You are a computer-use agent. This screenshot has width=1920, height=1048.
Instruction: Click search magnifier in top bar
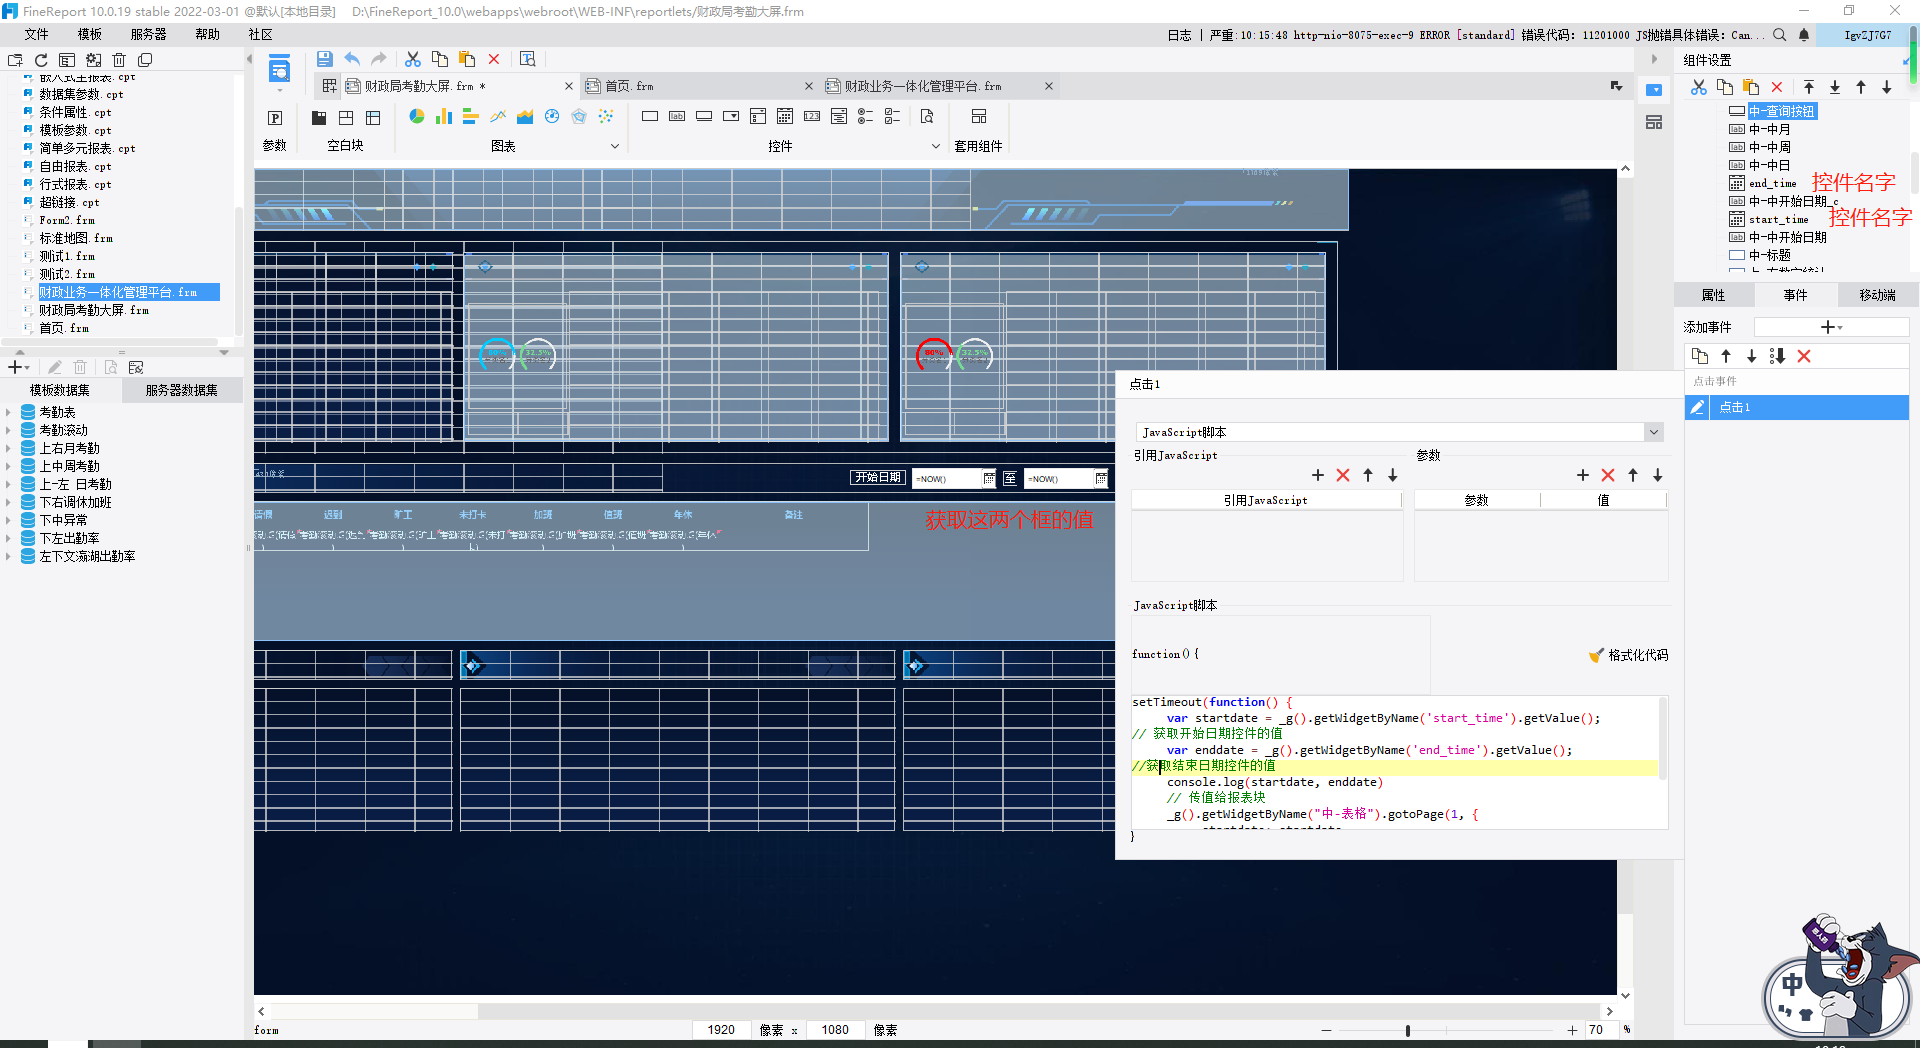click(x=1780, y=35)
